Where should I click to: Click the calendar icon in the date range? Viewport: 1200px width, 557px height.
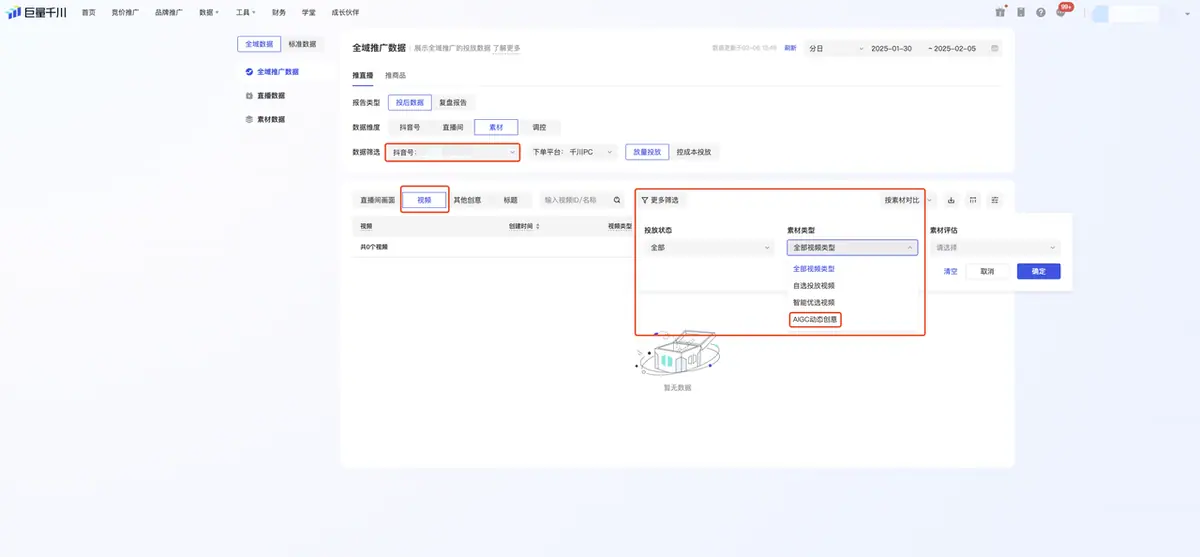pos(994,48)
